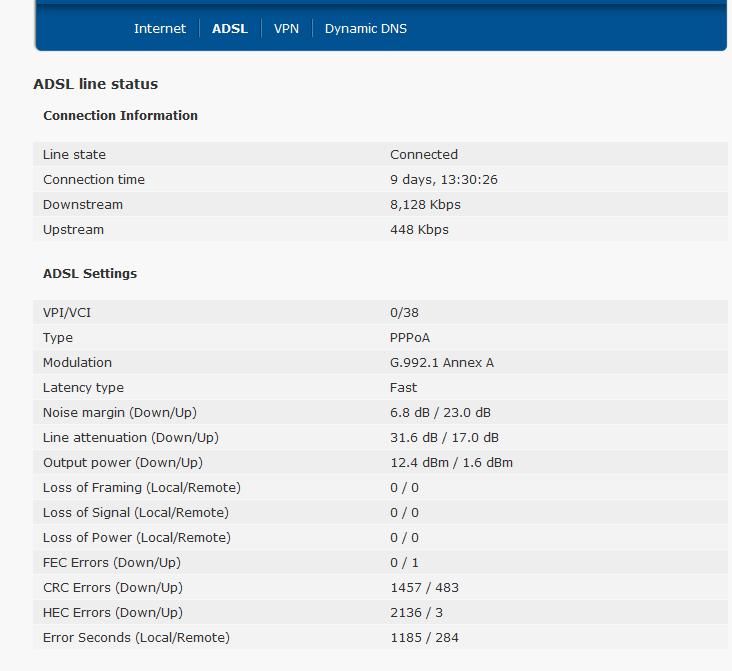Screen dimensions: 732x671
Task: Go to the Dynamic DNS tab
Action: (x=365, y=29)
